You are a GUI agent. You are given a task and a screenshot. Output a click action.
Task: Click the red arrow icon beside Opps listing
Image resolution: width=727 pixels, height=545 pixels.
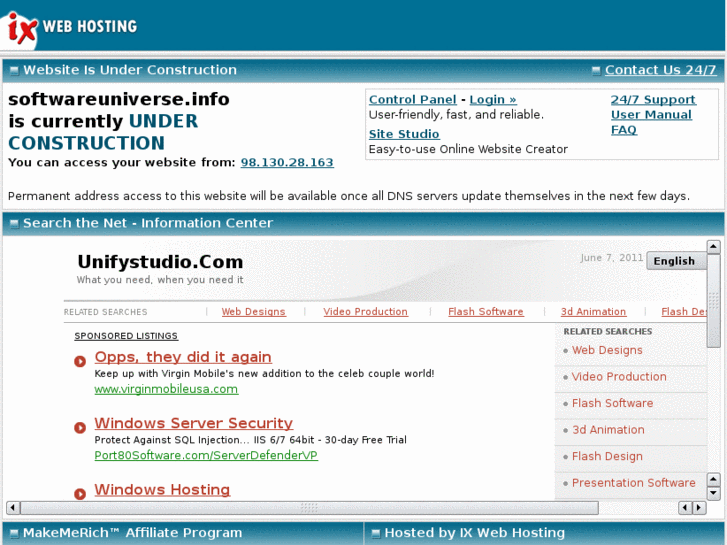pos(80,361)
